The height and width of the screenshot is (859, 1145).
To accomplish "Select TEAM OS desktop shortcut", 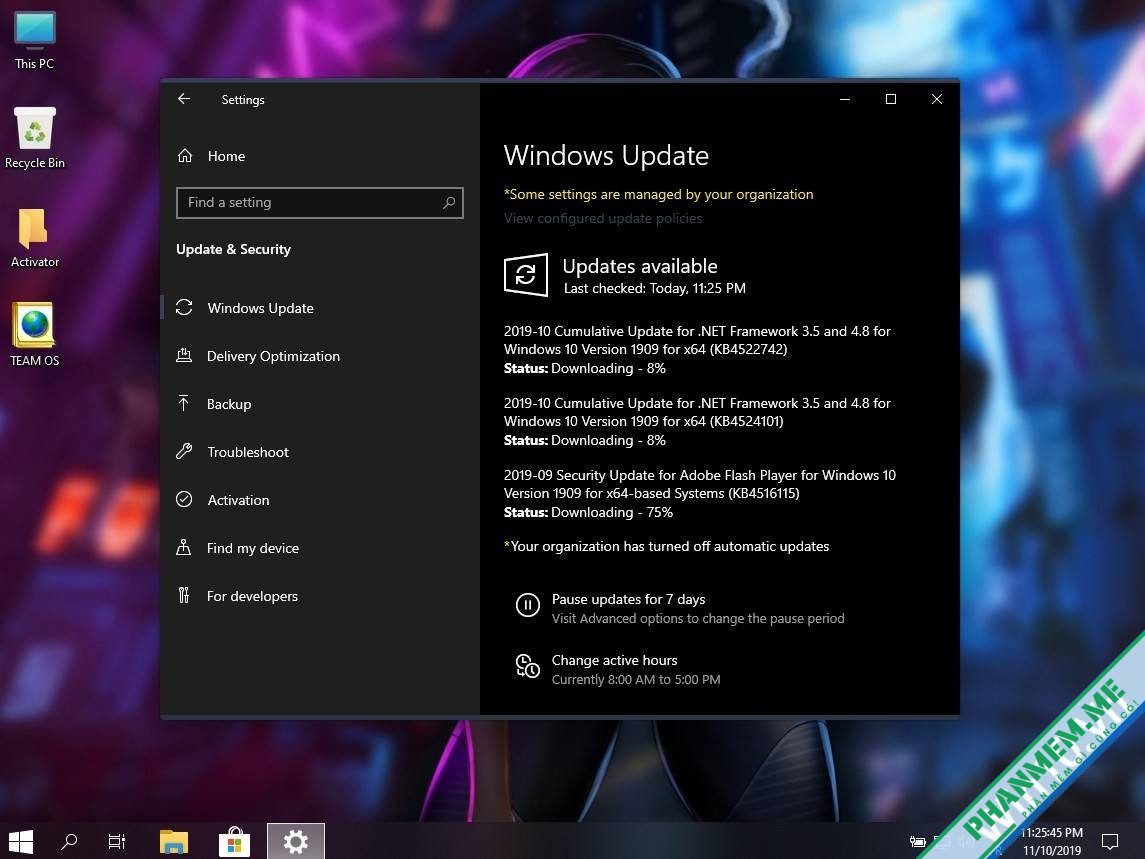I will pos(34,336).
